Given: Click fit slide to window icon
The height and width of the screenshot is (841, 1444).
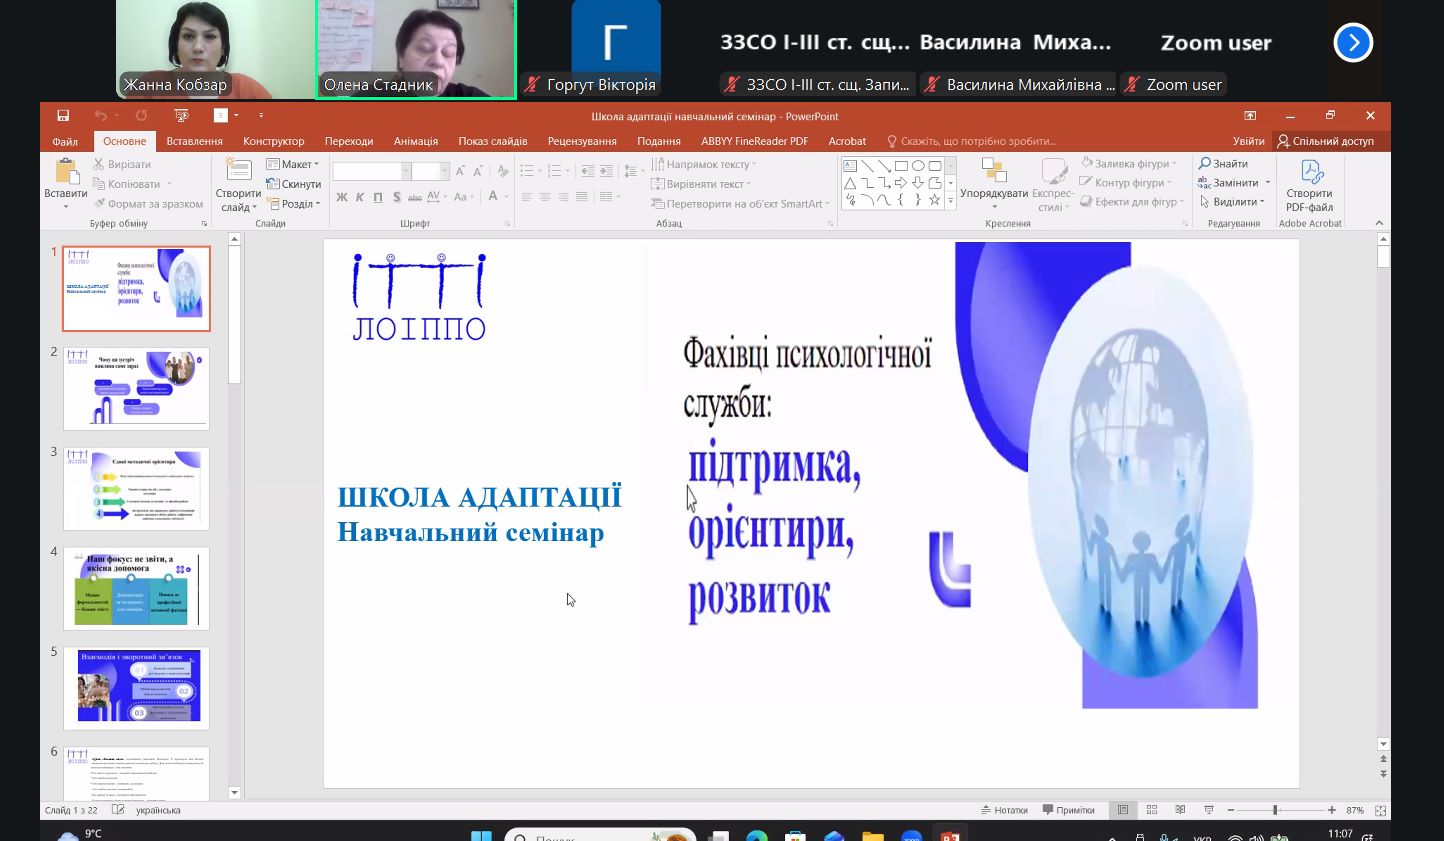Looking at the screenshot, I should coord(1380,810).
